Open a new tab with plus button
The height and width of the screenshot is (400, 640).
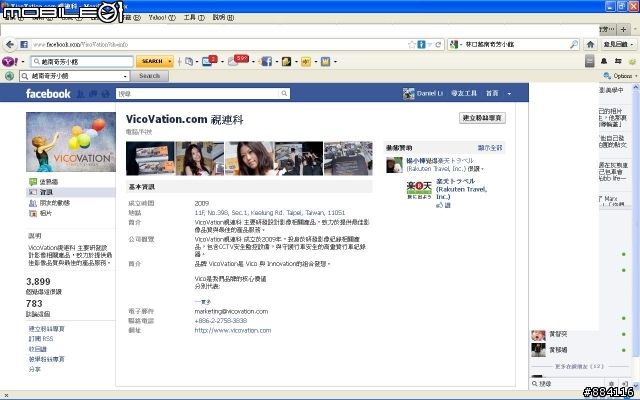(x=623, y=29)
